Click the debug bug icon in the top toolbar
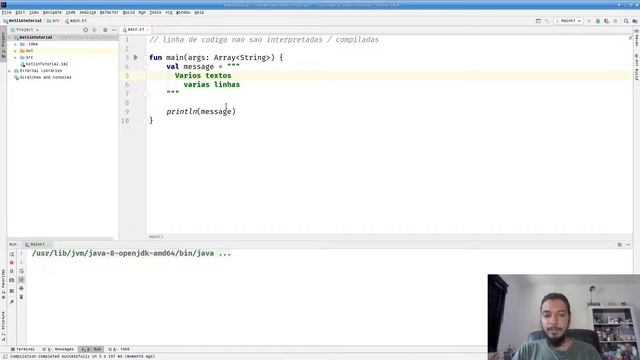Viewport: 640px width, 360px height. coord(598,21)
